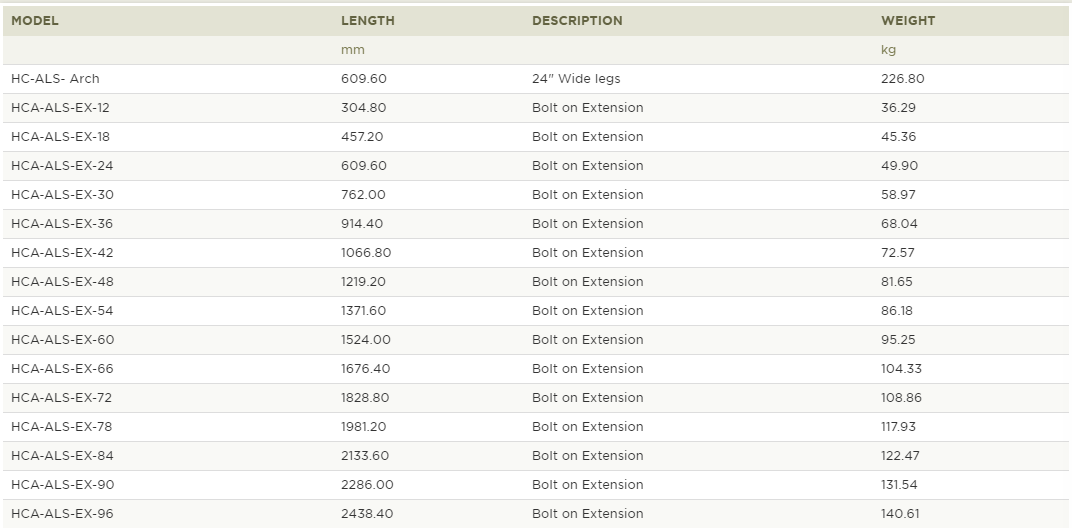Image resolution: width=1072 pixels, height=528 pixels.
Task: Select the HCA-ALS-EX-12 model row
Action: 536,108
